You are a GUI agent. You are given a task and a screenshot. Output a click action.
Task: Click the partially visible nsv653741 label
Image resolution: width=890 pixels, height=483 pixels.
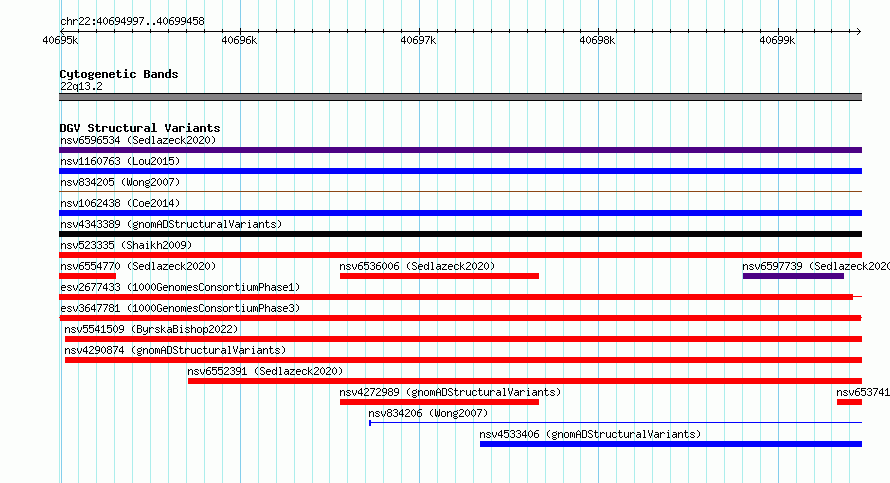tap(863, 392)
